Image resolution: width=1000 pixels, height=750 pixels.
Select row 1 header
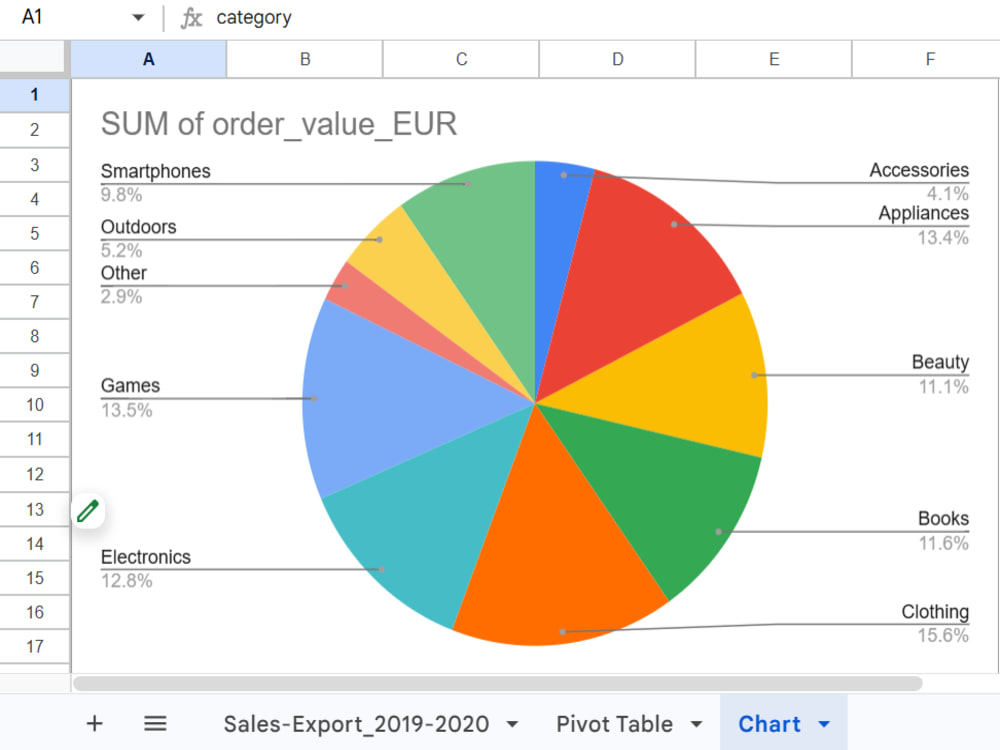(x=34, y=95)
